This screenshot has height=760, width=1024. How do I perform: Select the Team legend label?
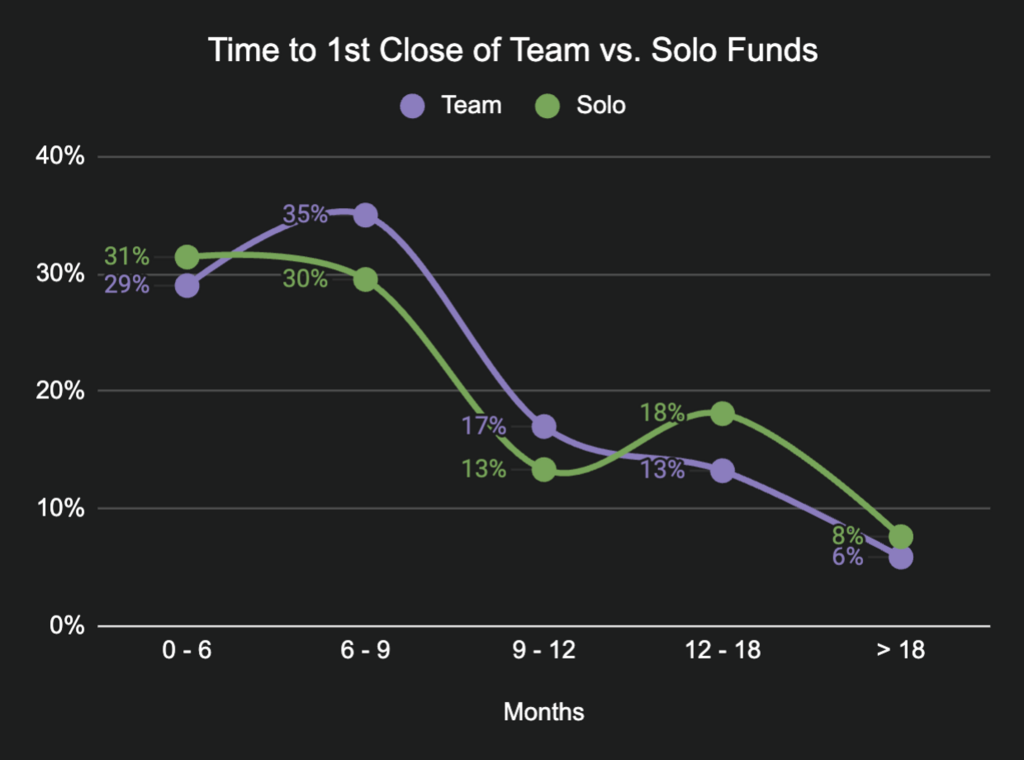pyautogui.click(x=471, y=105)
